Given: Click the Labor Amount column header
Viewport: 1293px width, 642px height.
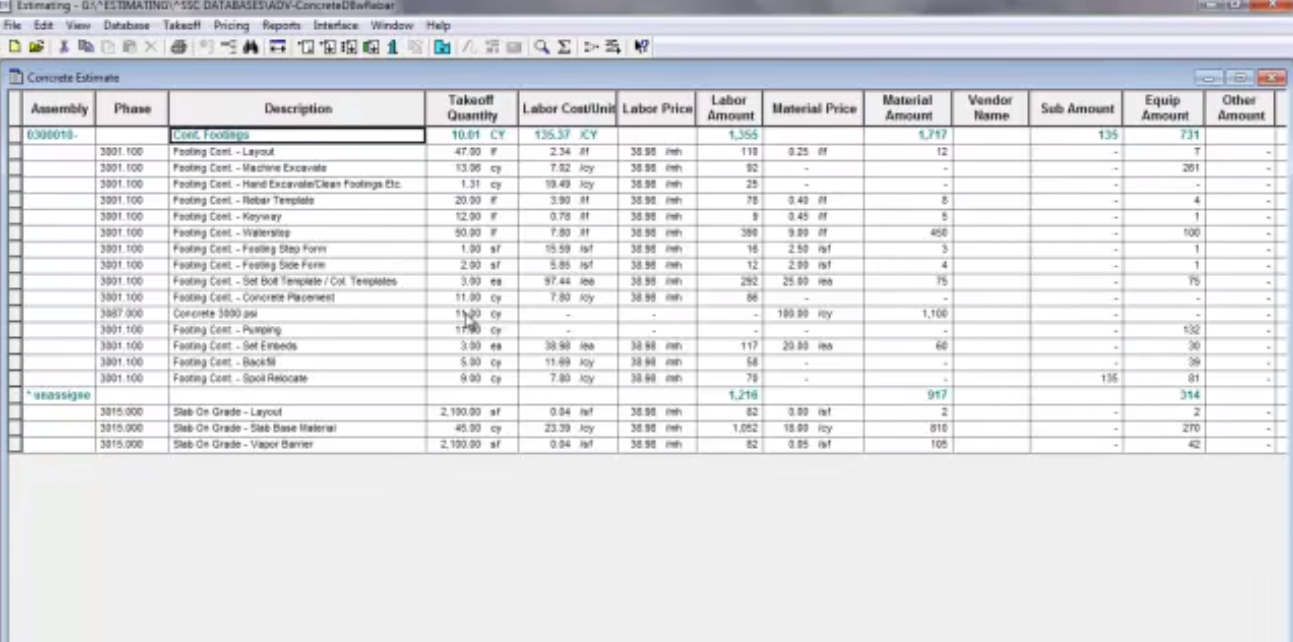Looking at the screenshot, I should [x=730, y=108].
